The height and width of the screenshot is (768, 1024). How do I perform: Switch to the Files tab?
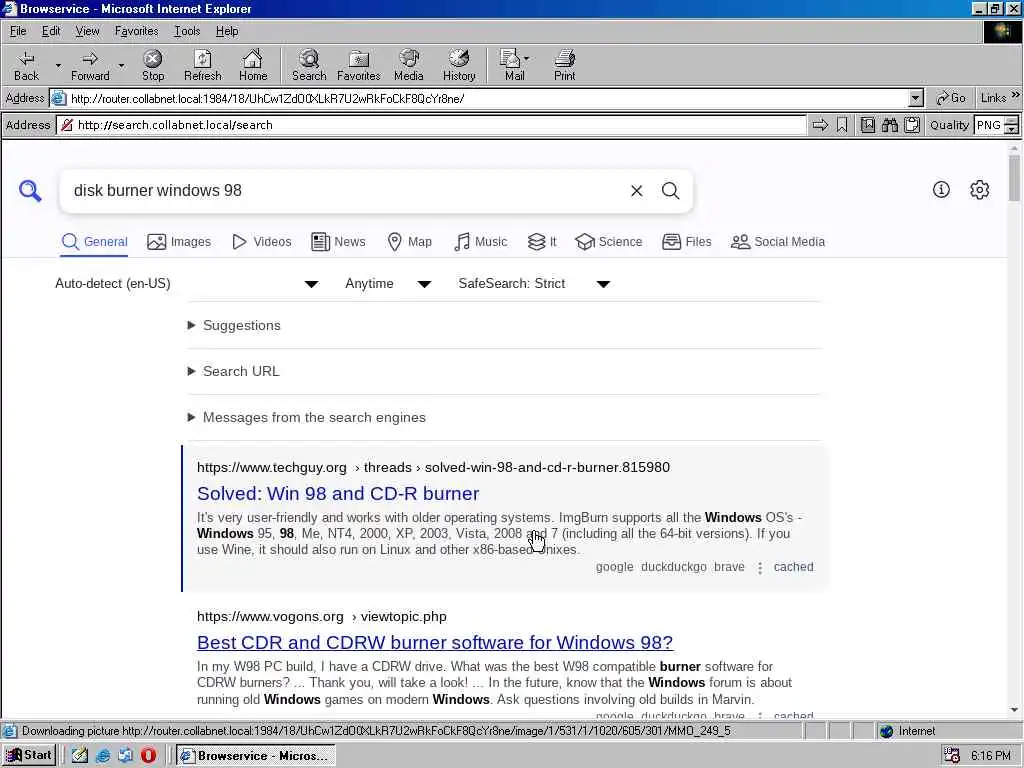tap(686, 242)
